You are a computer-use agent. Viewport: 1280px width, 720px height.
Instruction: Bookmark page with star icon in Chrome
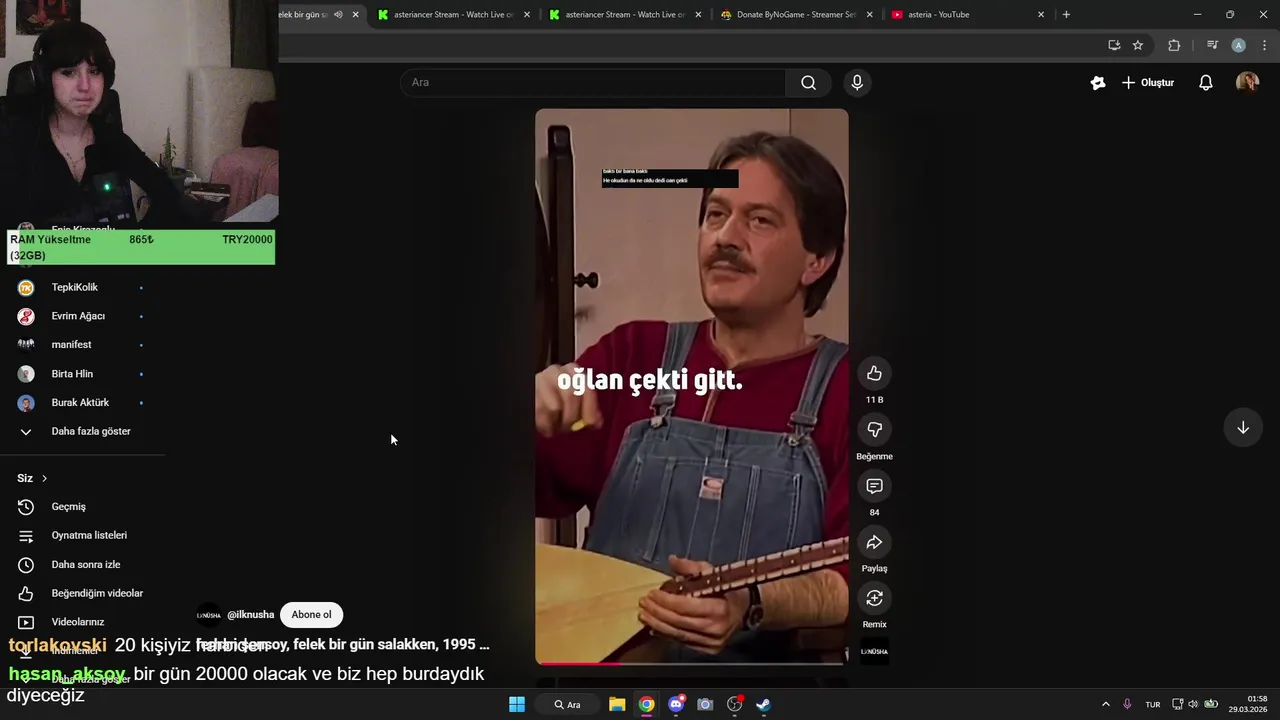[x=1138, y=45]
